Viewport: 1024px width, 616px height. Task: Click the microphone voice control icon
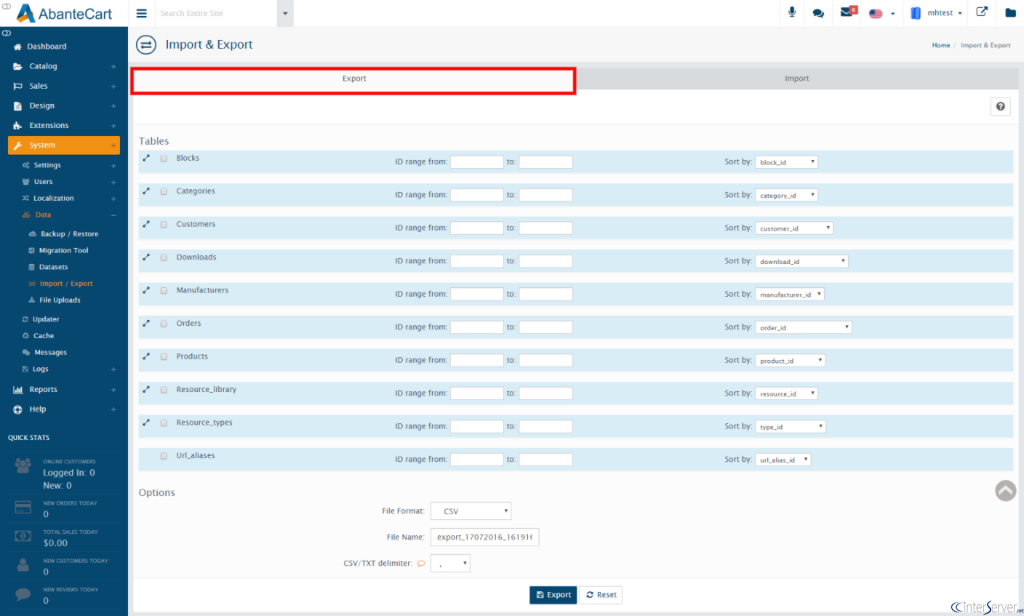tap(792, 12)
